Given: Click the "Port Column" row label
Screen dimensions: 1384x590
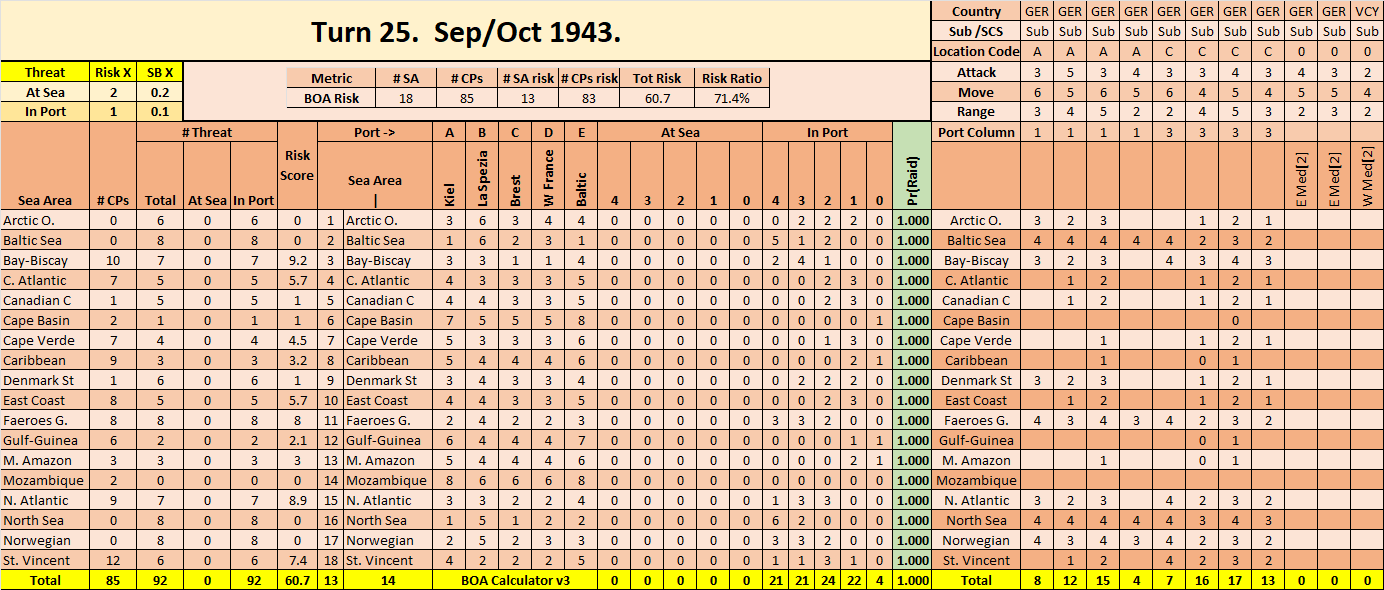Looking at the screenshot, I should tap(976, 132).
